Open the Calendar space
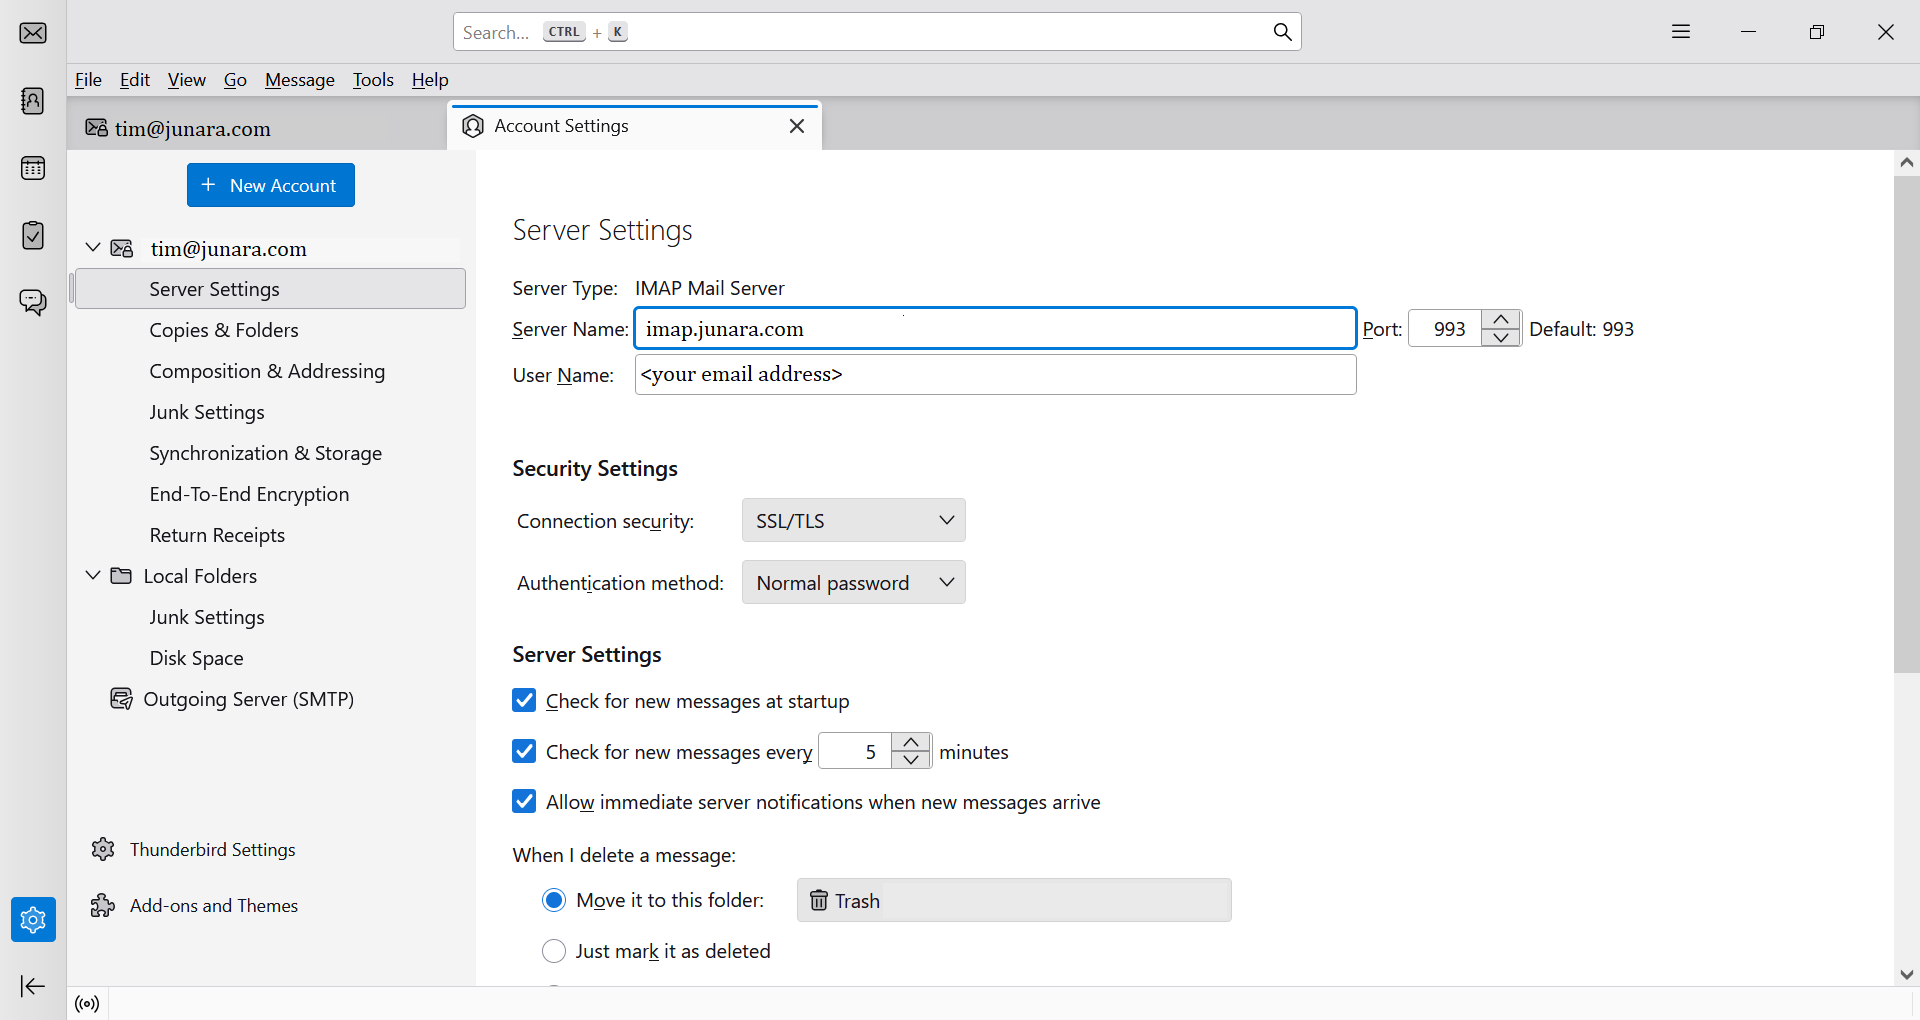The image size is (1920, 1020). tap(33, 168)
